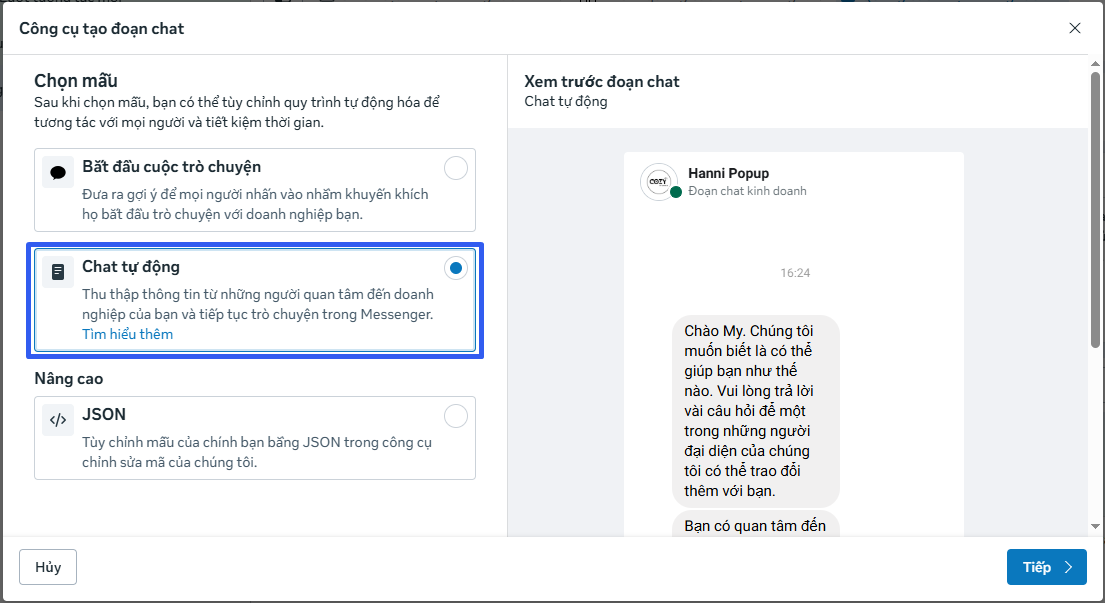Click the Hanni Popup page name
The height and width of the screenshot is (603, 1105).
(x=728, y=173)
